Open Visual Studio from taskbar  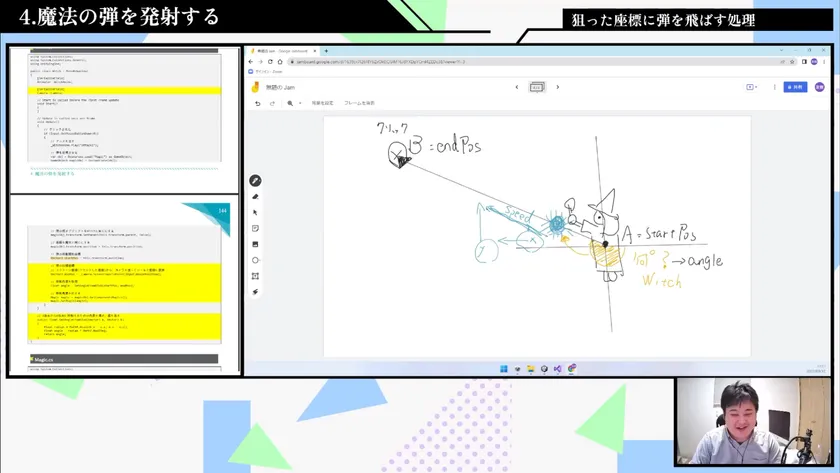click(558, 369)
